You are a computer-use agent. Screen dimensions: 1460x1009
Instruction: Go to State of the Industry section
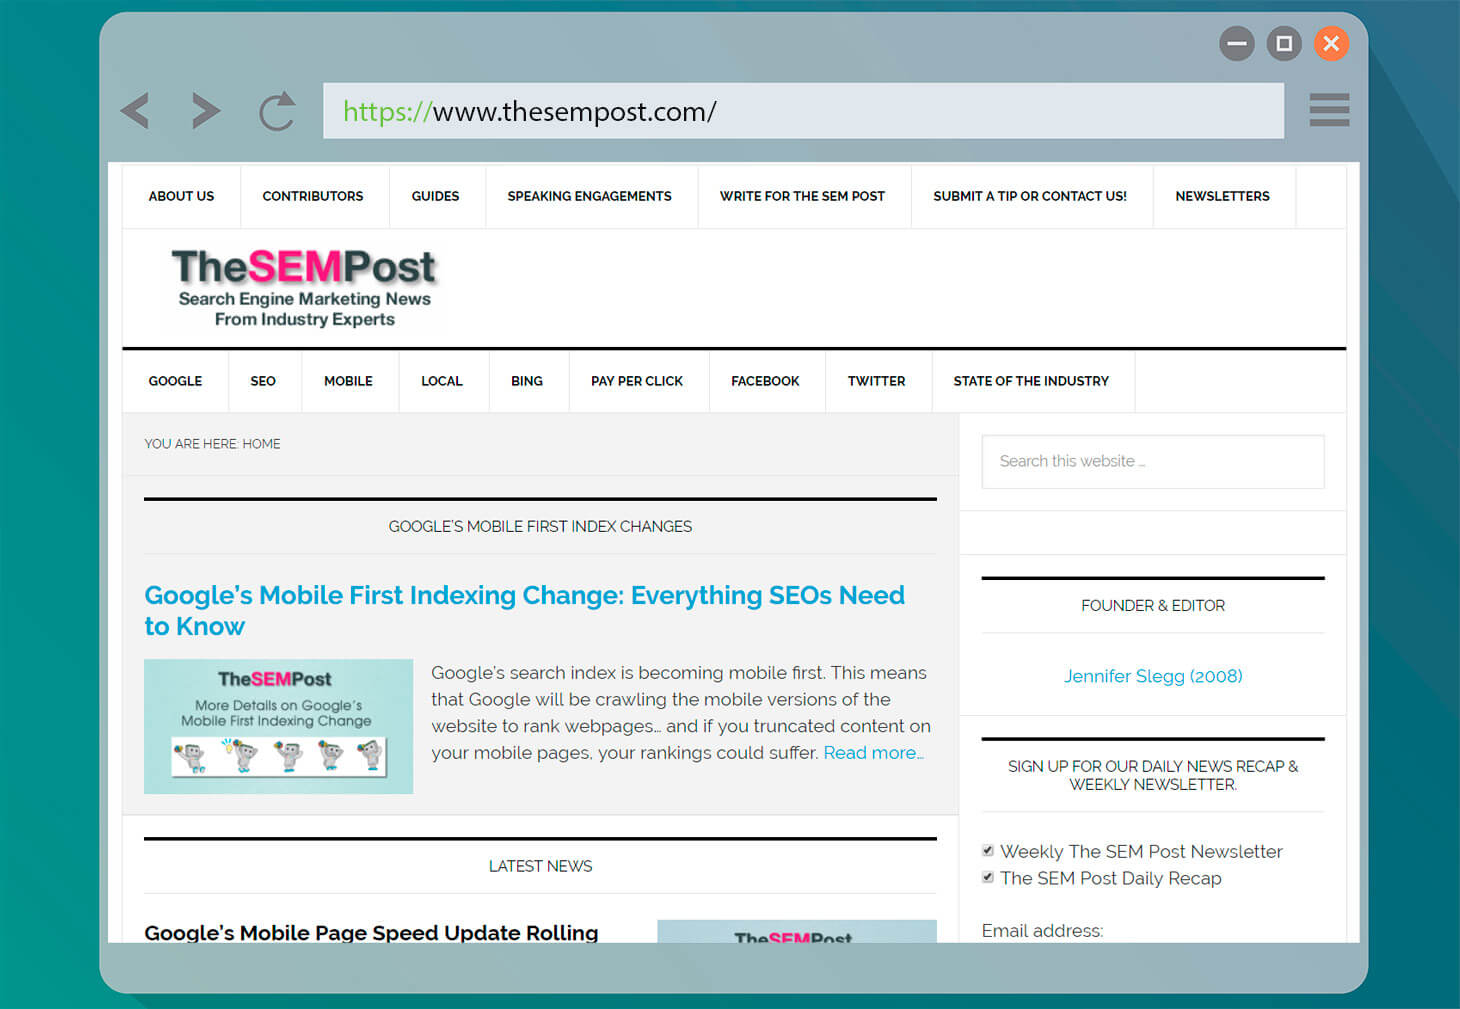(x=1031, y=381)
